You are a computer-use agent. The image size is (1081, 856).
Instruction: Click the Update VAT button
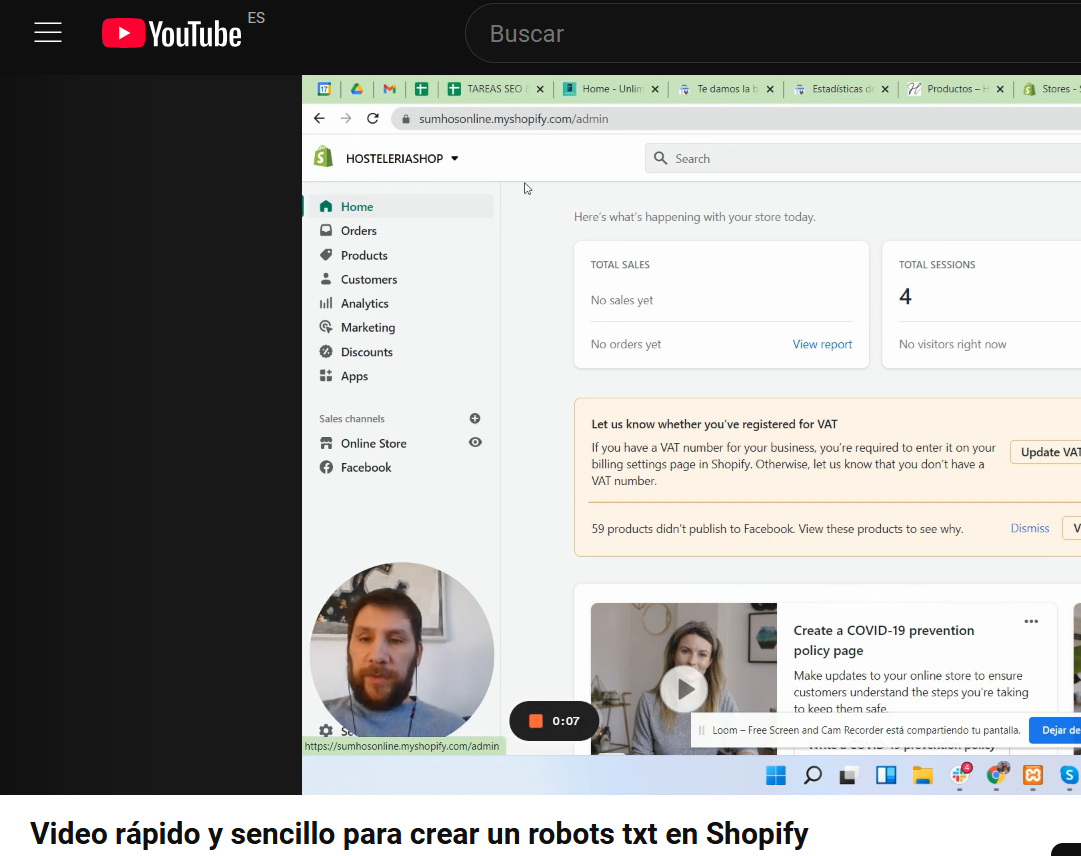(x=1046, y=452)
